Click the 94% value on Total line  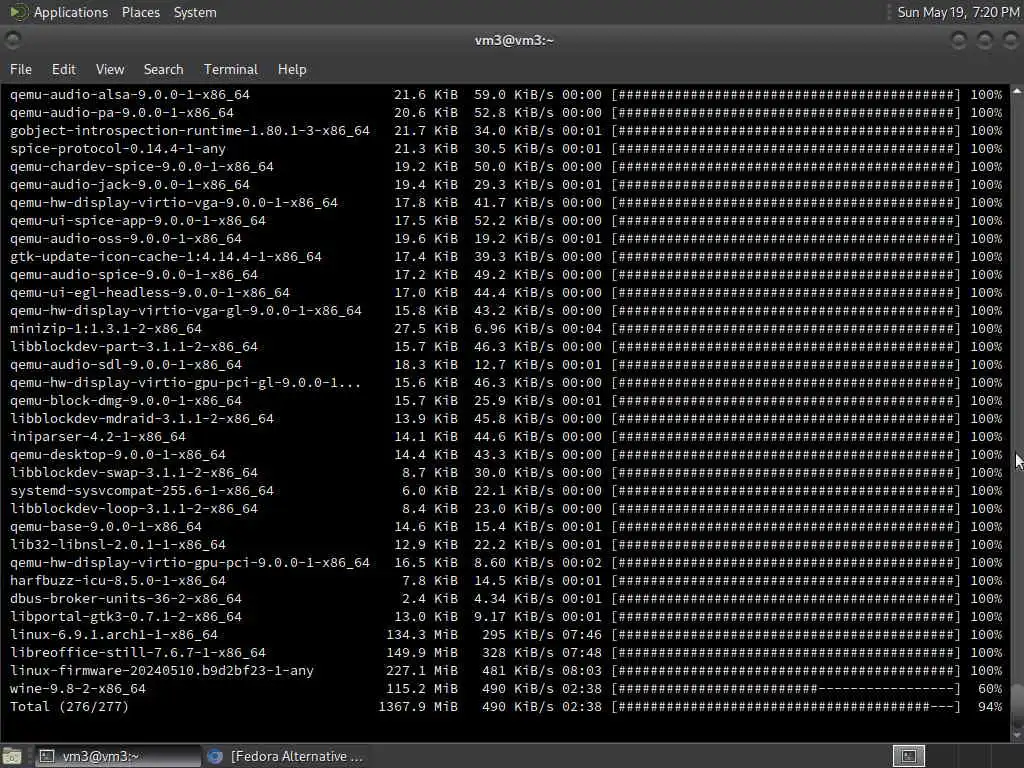[990, 707]
